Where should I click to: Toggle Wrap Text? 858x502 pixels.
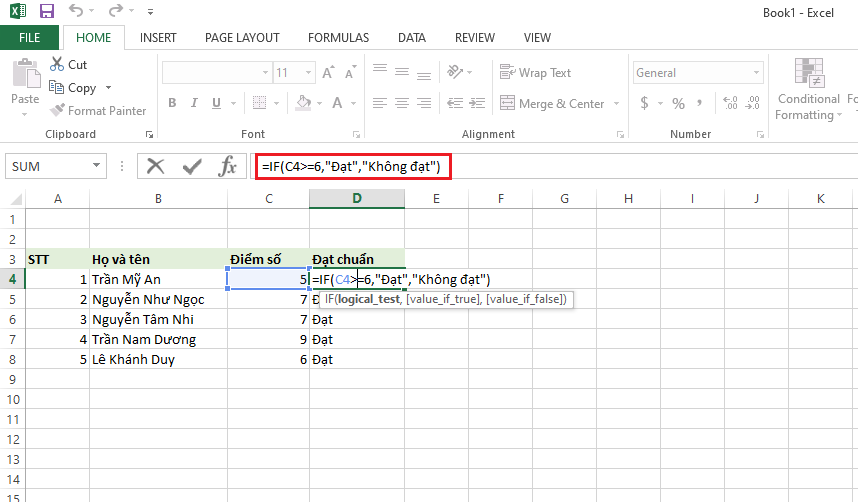(x=535, y=72)
